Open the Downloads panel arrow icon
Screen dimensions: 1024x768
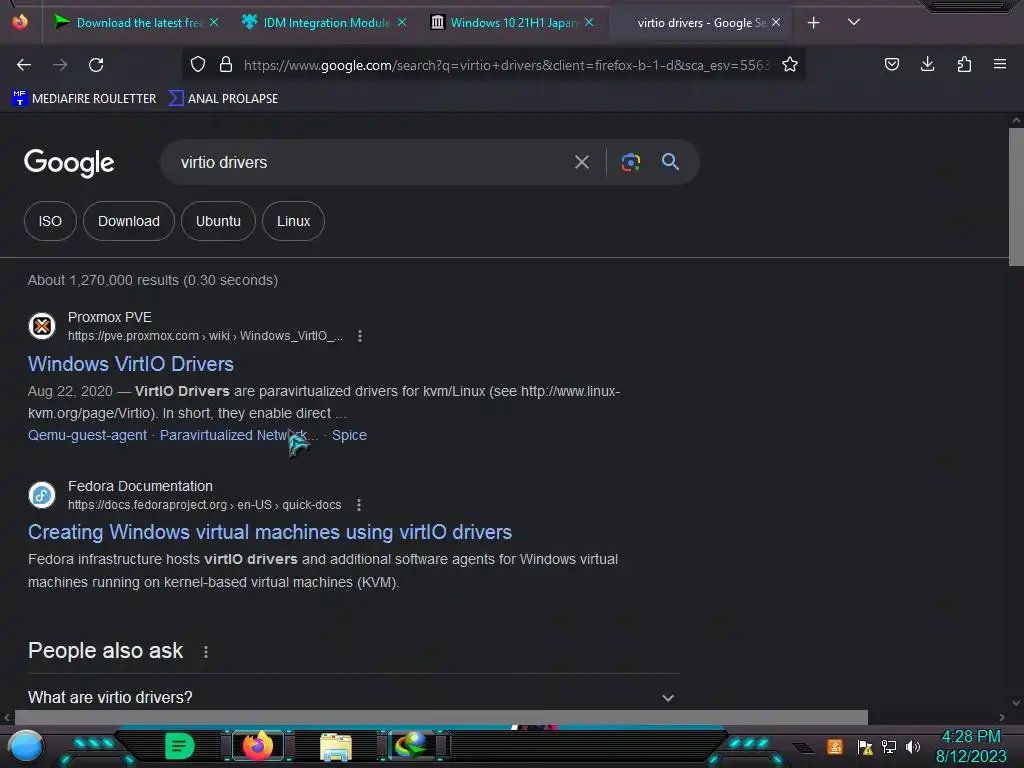pos(927,64)
